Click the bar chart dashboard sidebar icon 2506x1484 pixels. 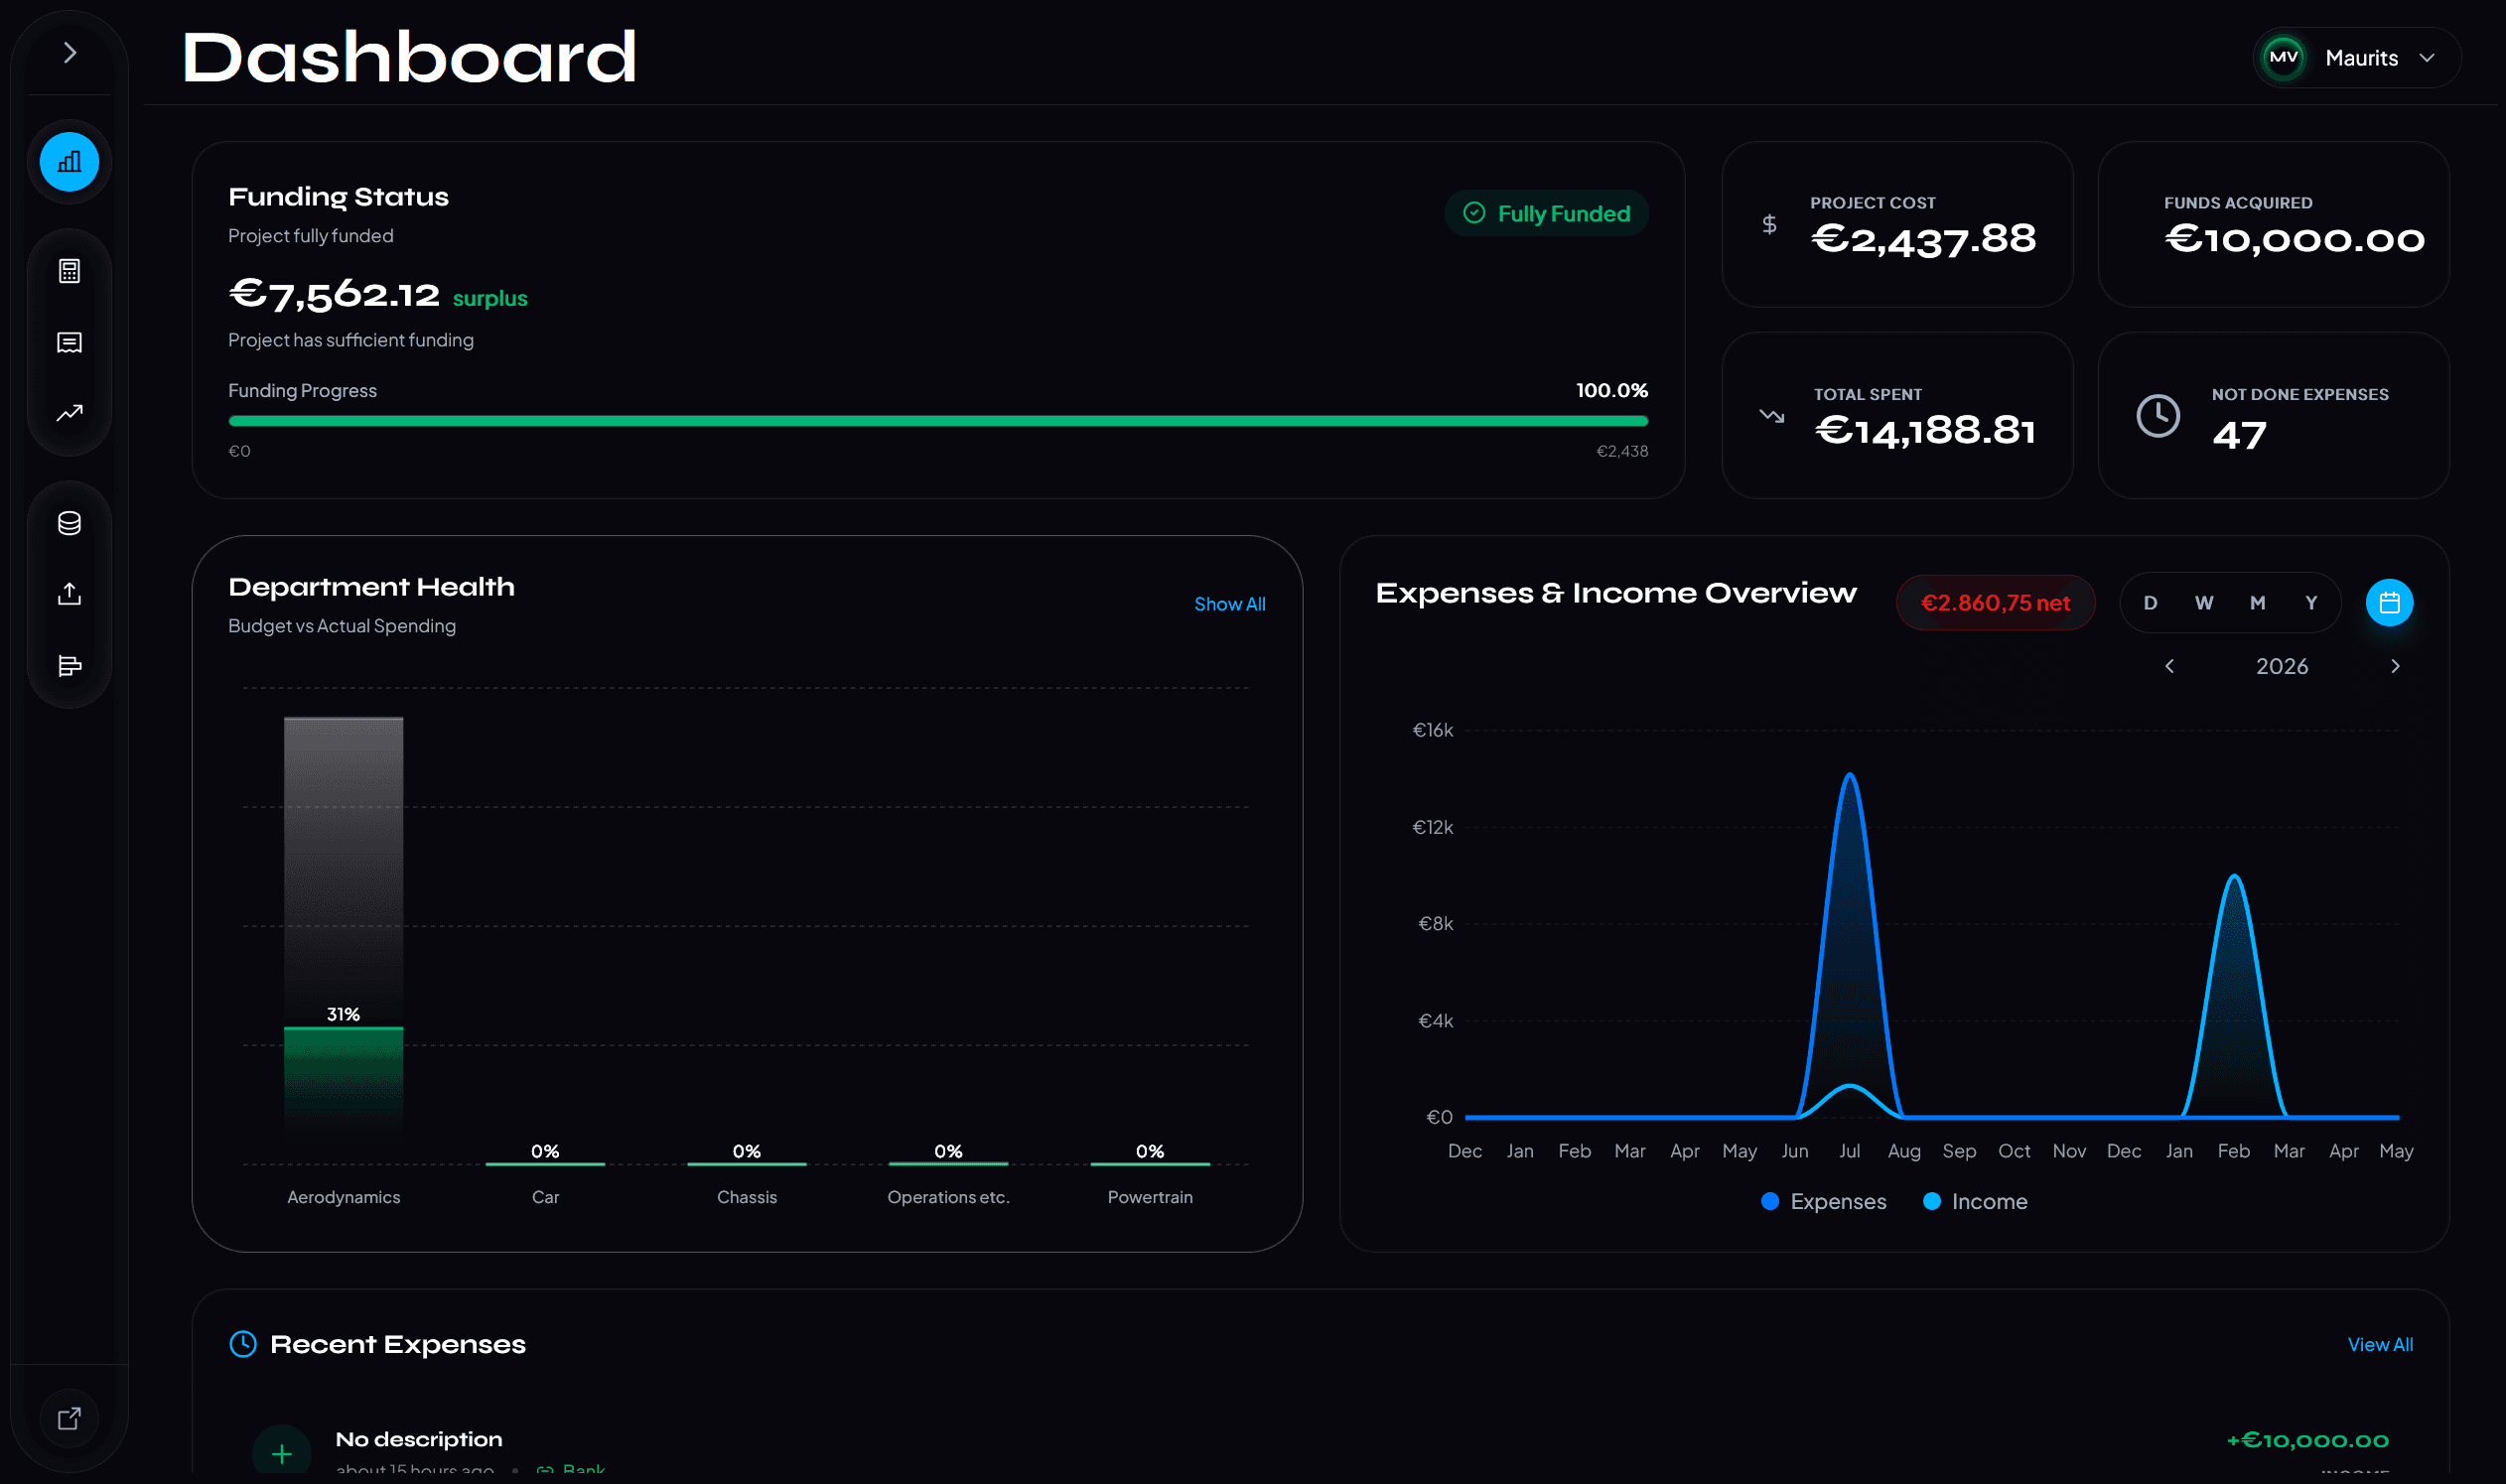pyautogui.click(x=69, y=162)
